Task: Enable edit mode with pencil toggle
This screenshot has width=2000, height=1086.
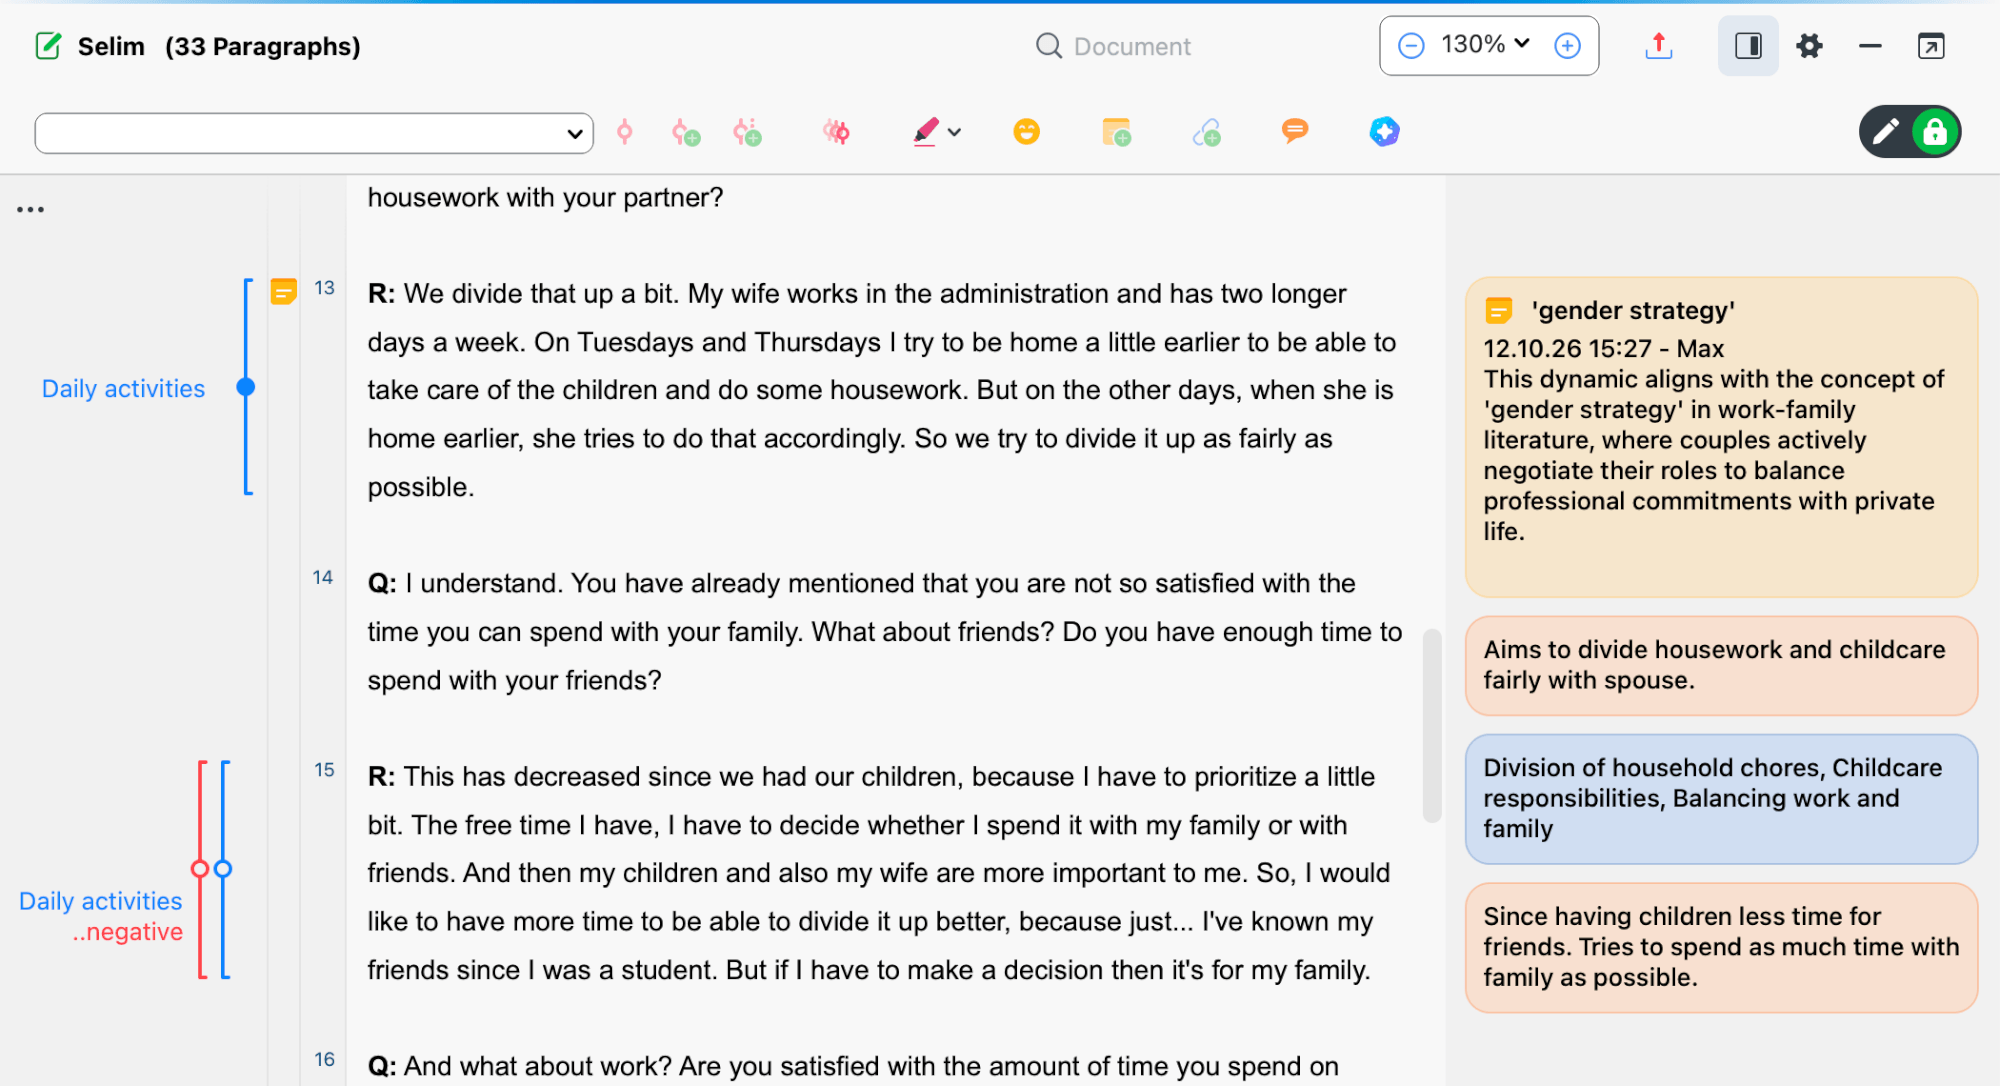Action: point(1886,132)
